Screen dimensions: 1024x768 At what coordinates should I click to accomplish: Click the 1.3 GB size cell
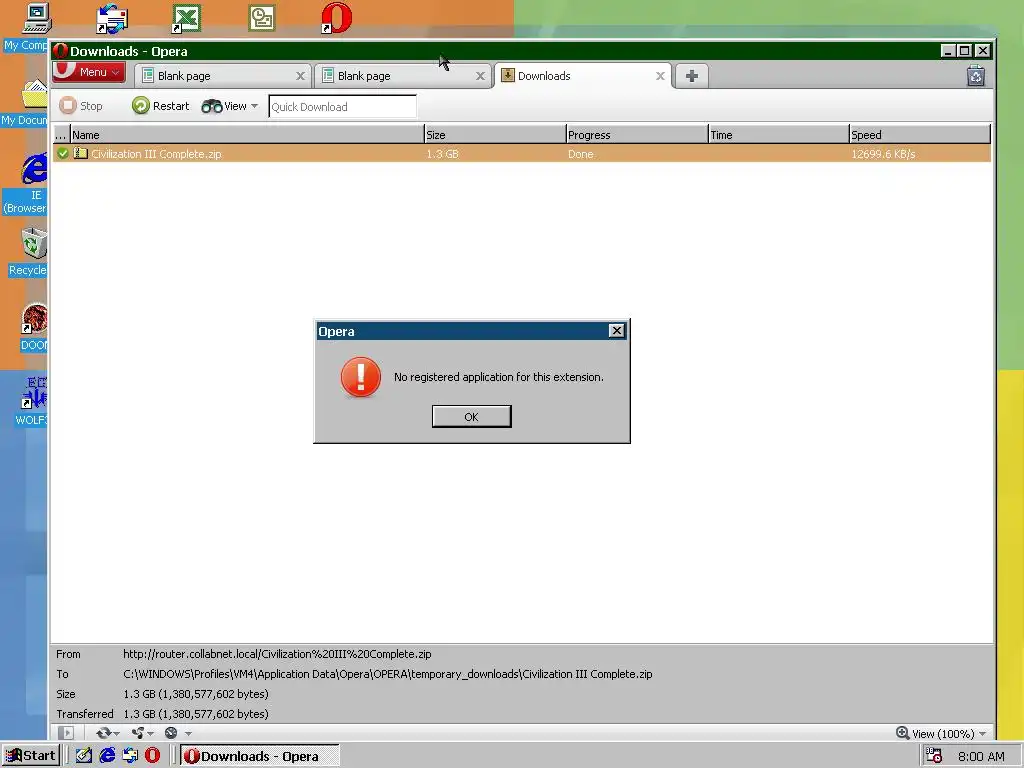click(442, 154)
